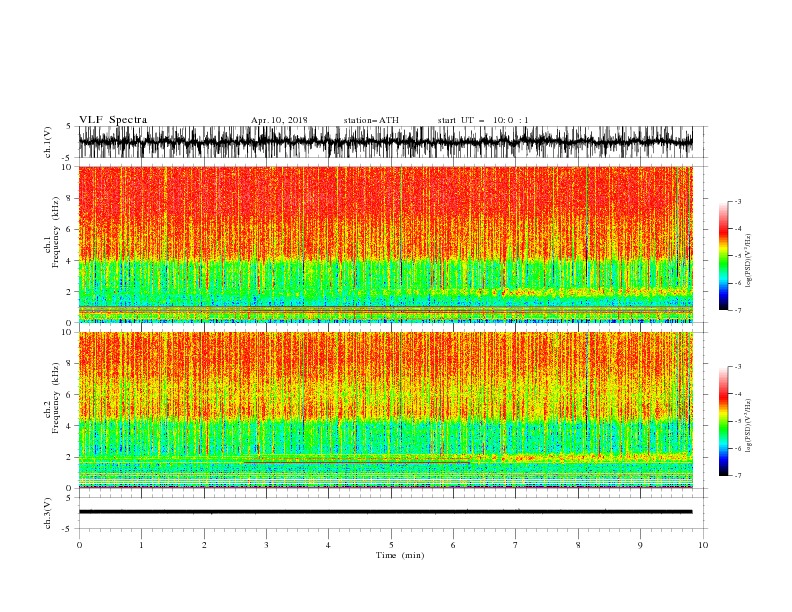The image size is (792, 612).
Task: Click the time axis tick label "4"
Action: pyautogui.click(x=329, y=545)
